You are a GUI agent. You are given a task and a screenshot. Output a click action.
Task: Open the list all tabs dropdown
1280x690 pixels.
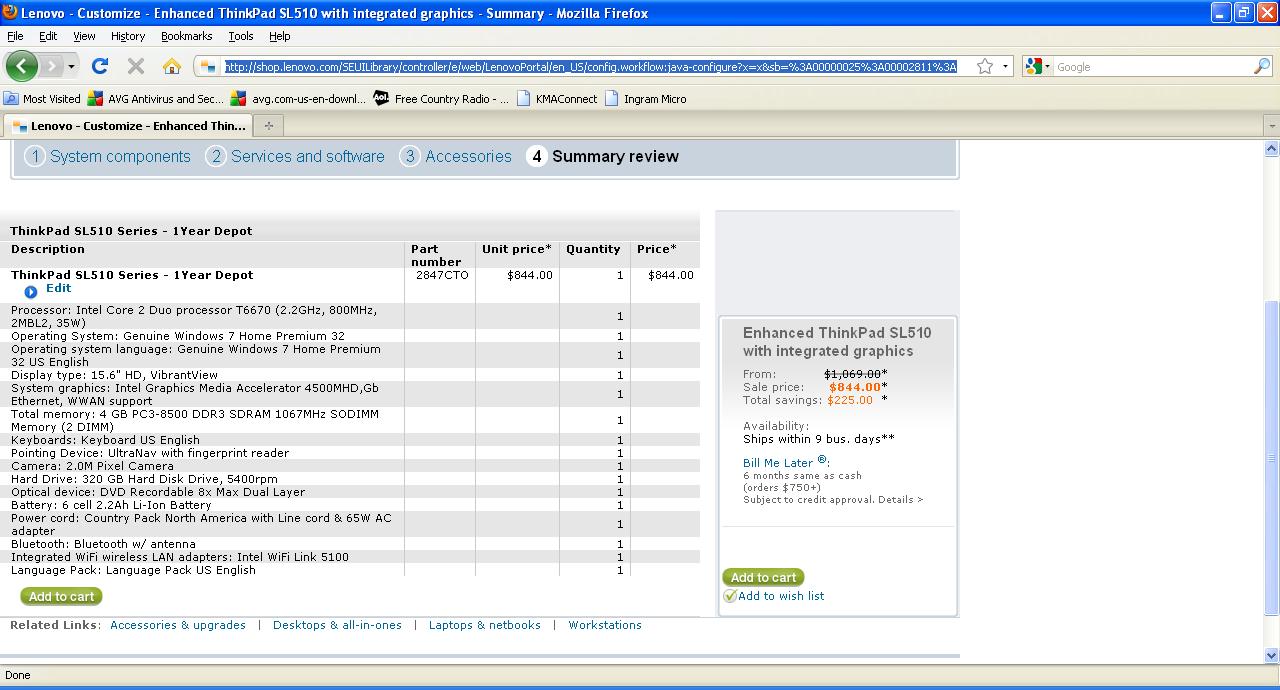(x=1271, y=126)
